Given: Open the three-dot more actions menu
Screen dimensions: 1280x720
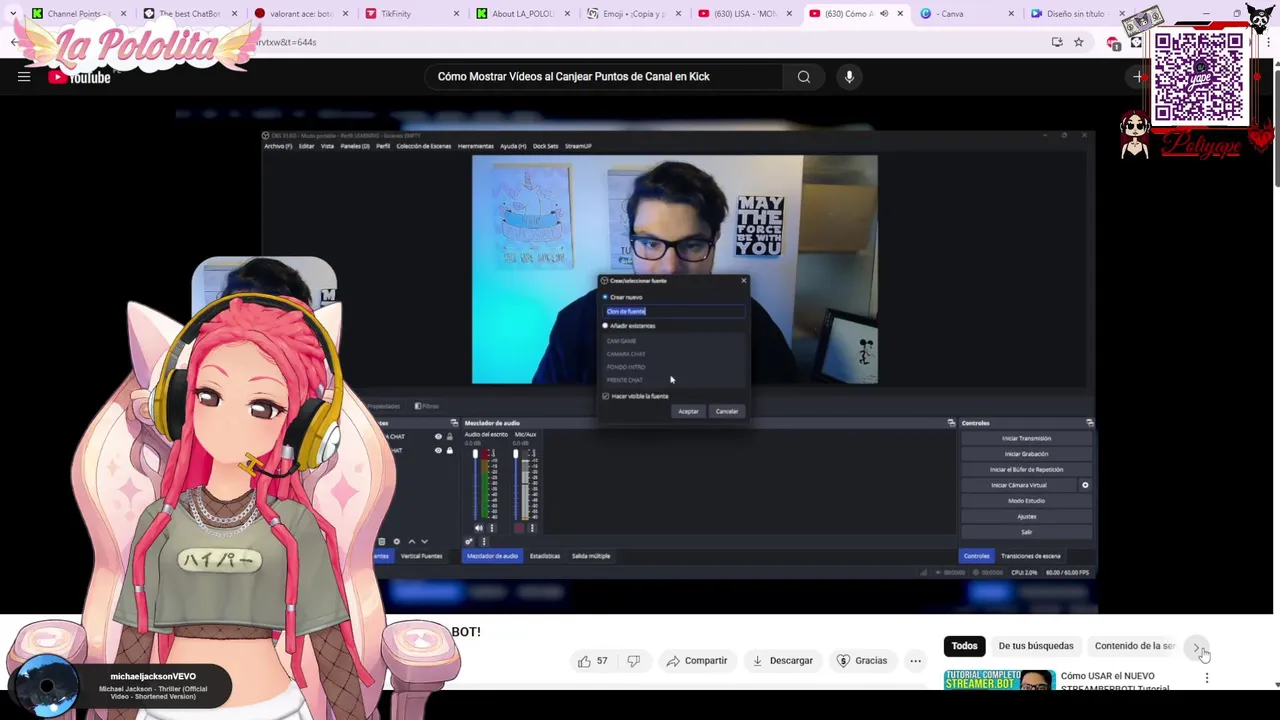Looking at the screenshot, I should click(915, 661).
